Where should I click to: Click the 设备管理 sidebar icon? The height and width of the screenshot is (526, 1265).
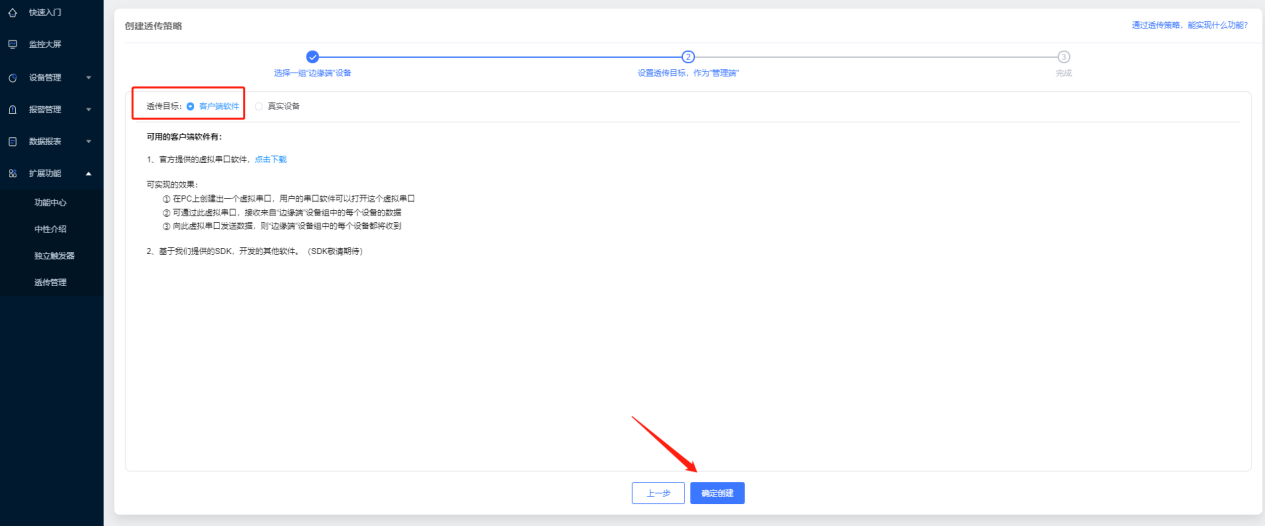13,78
